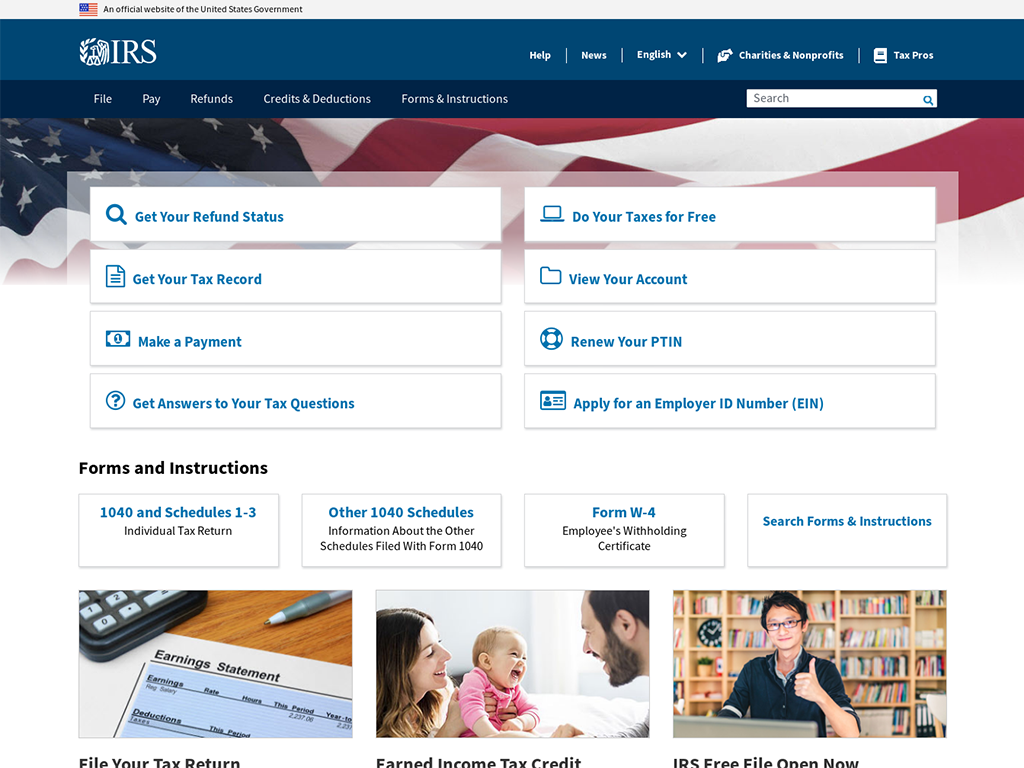The height and width of the screenshot is (768, 1024).
Task: Click the Make a Payment money icon
Action: coord(118,340)
